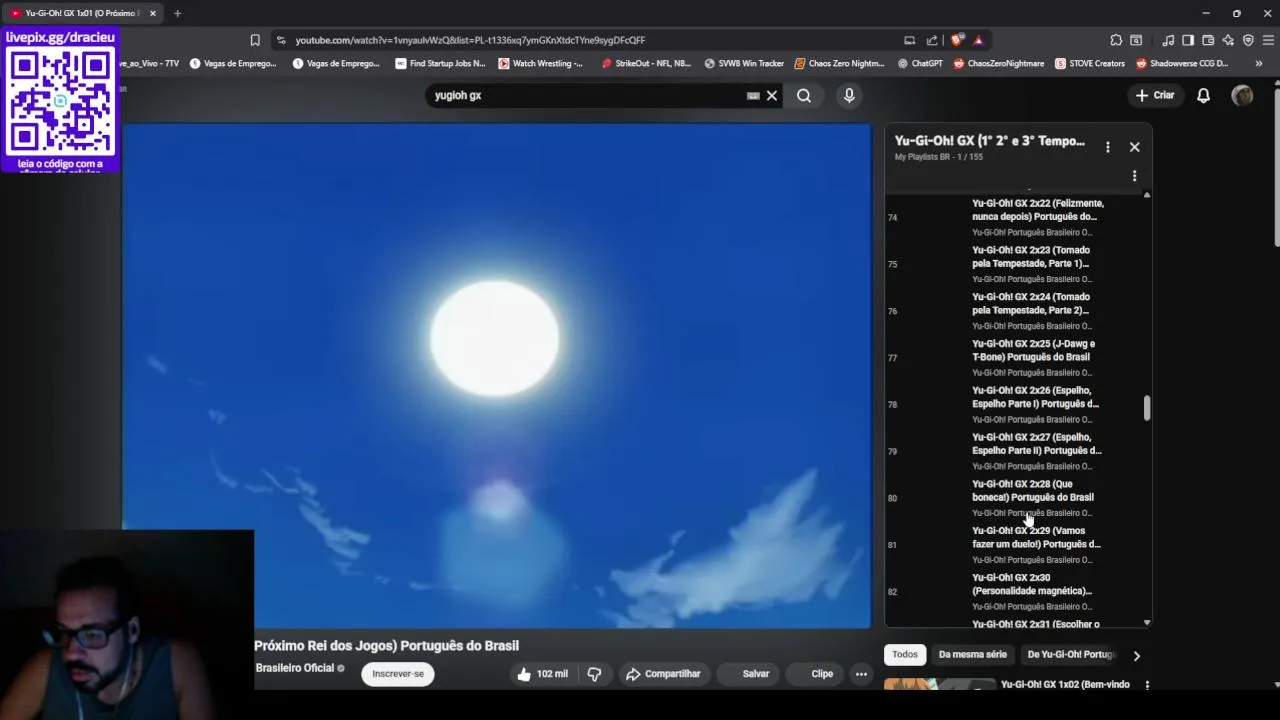
Task: Close the Yu-Gi-Oh! GX browser tab
Action: pyautogui.click(x=153, y=13)
